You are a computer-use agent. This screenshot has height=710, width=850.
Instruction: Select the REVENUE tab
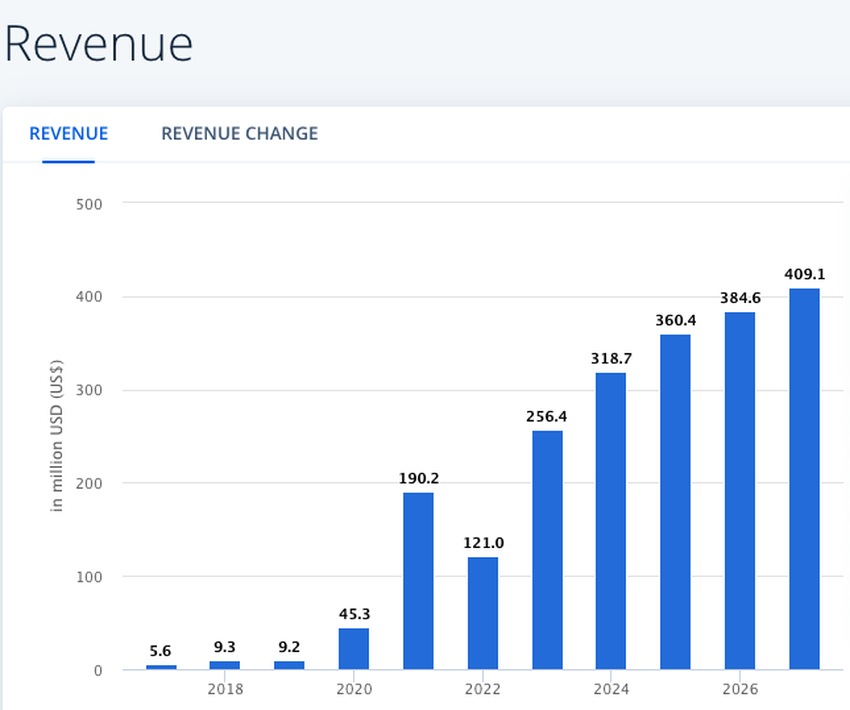point(68,133)
